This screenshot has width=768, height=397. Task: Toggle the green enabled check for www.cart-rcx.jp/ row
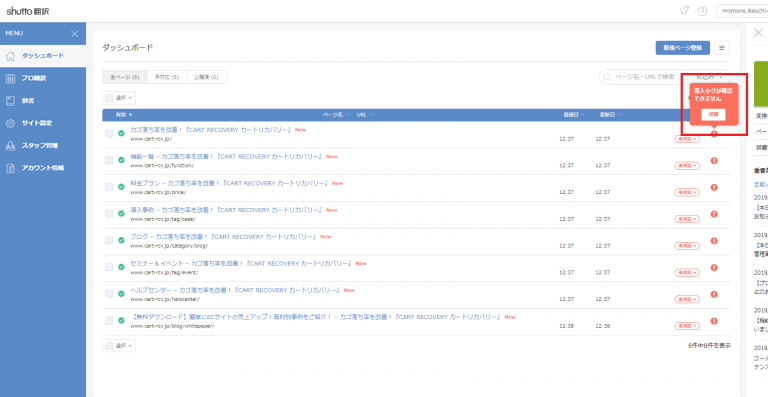coord(121,133)
